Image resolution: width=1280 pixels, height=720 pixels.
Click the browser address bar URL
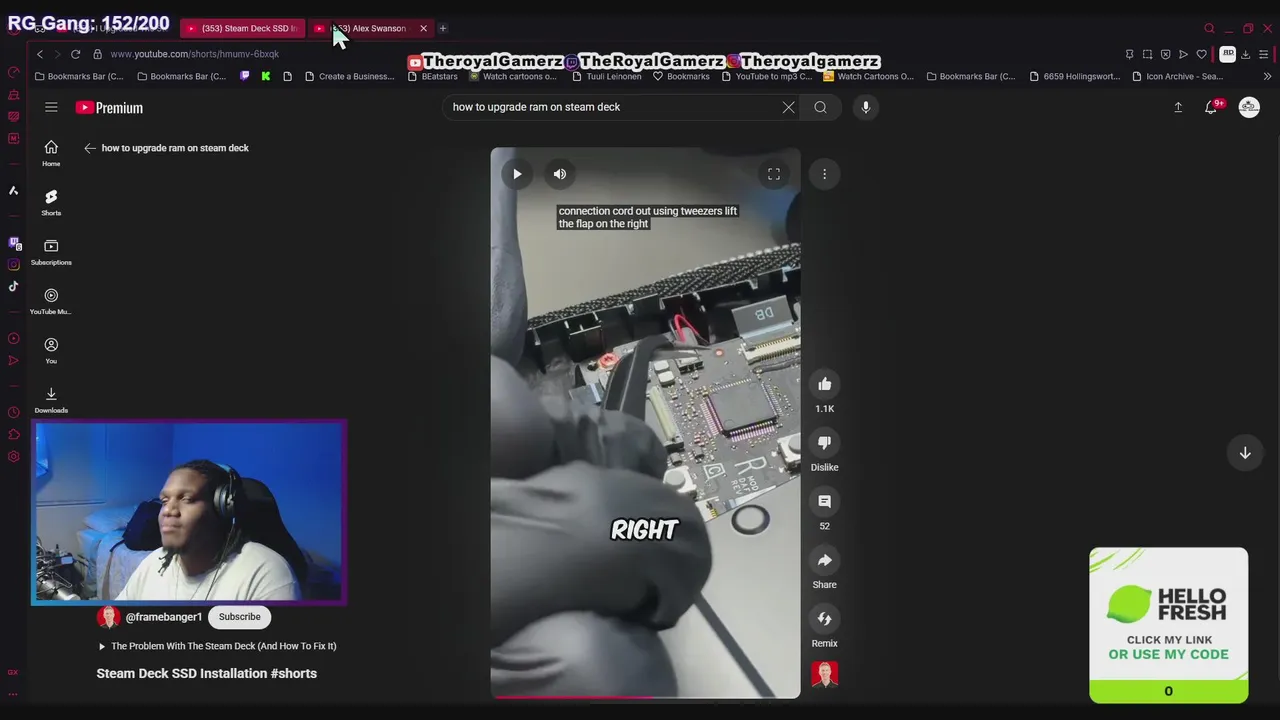(195, 54)
